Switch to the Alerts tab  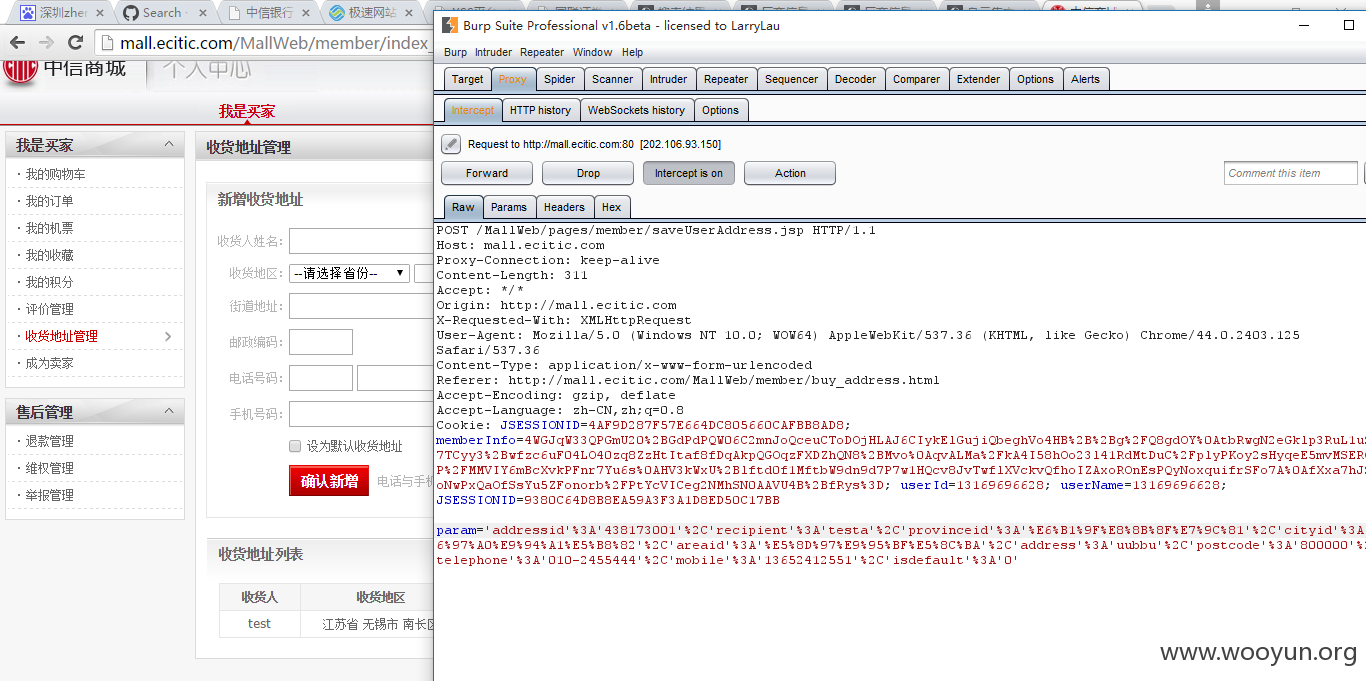(1085, 79)
